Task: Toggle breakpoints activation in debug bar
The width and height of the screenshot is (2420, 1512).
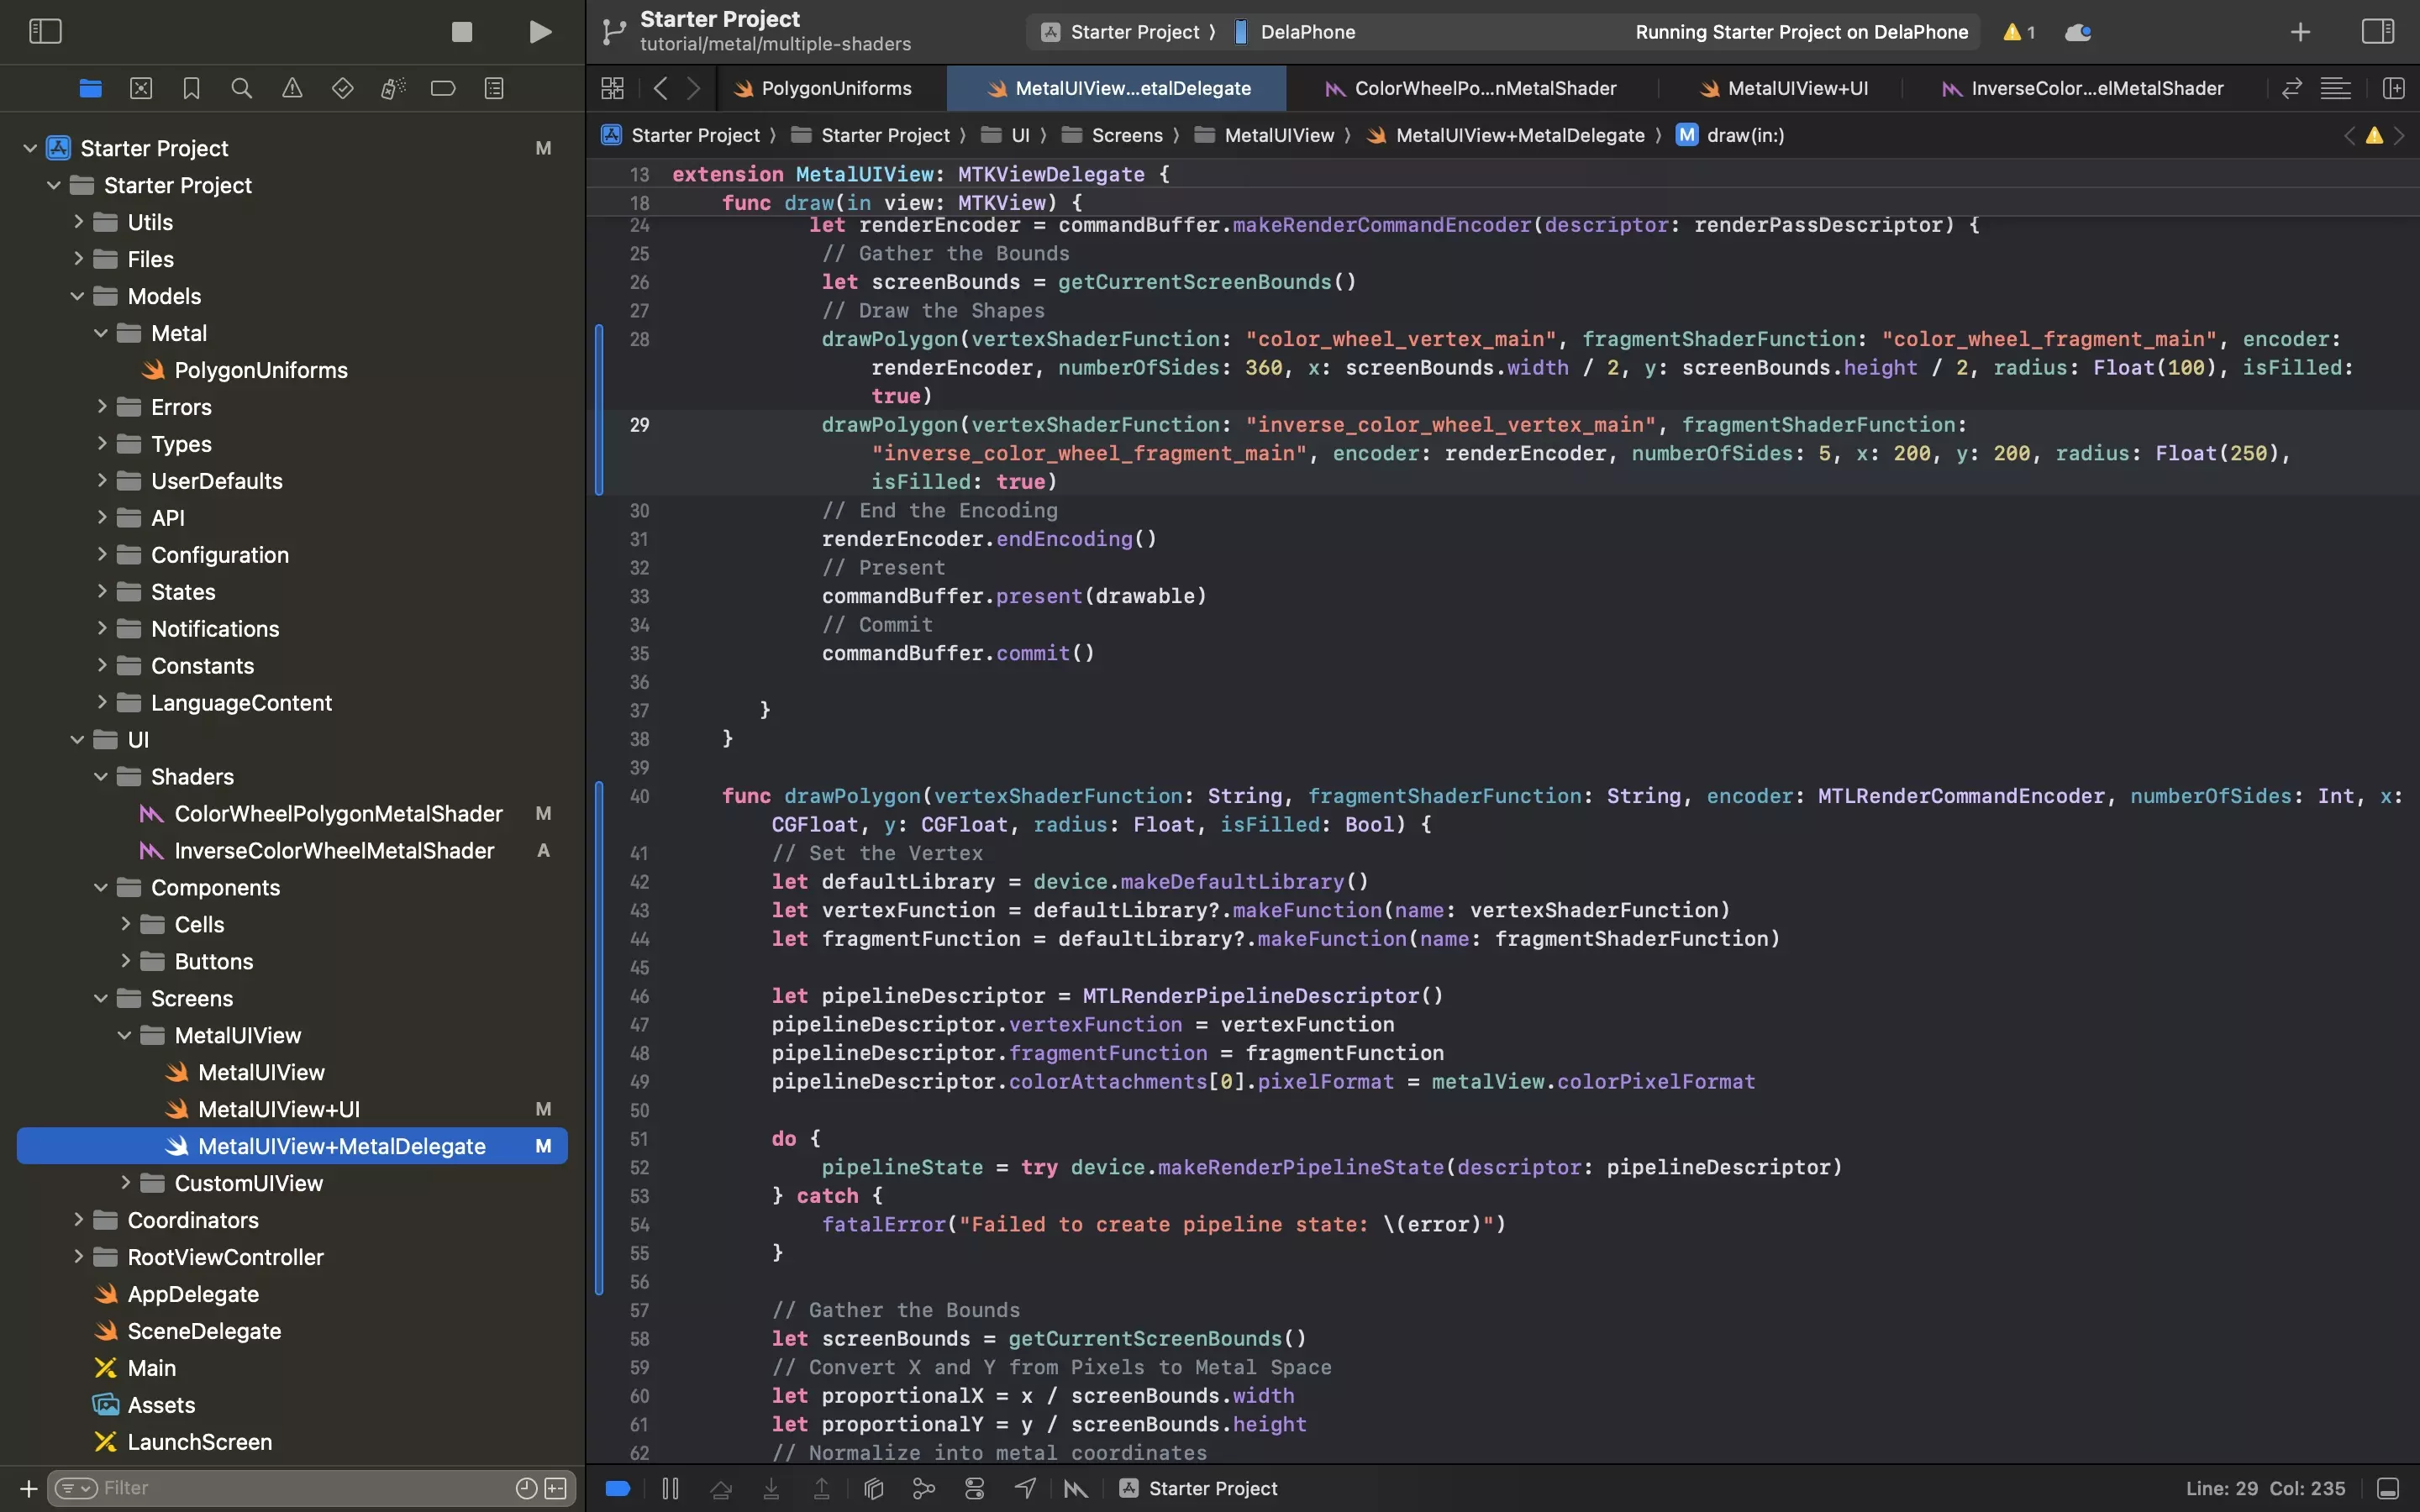Action: click(618, 1489)
